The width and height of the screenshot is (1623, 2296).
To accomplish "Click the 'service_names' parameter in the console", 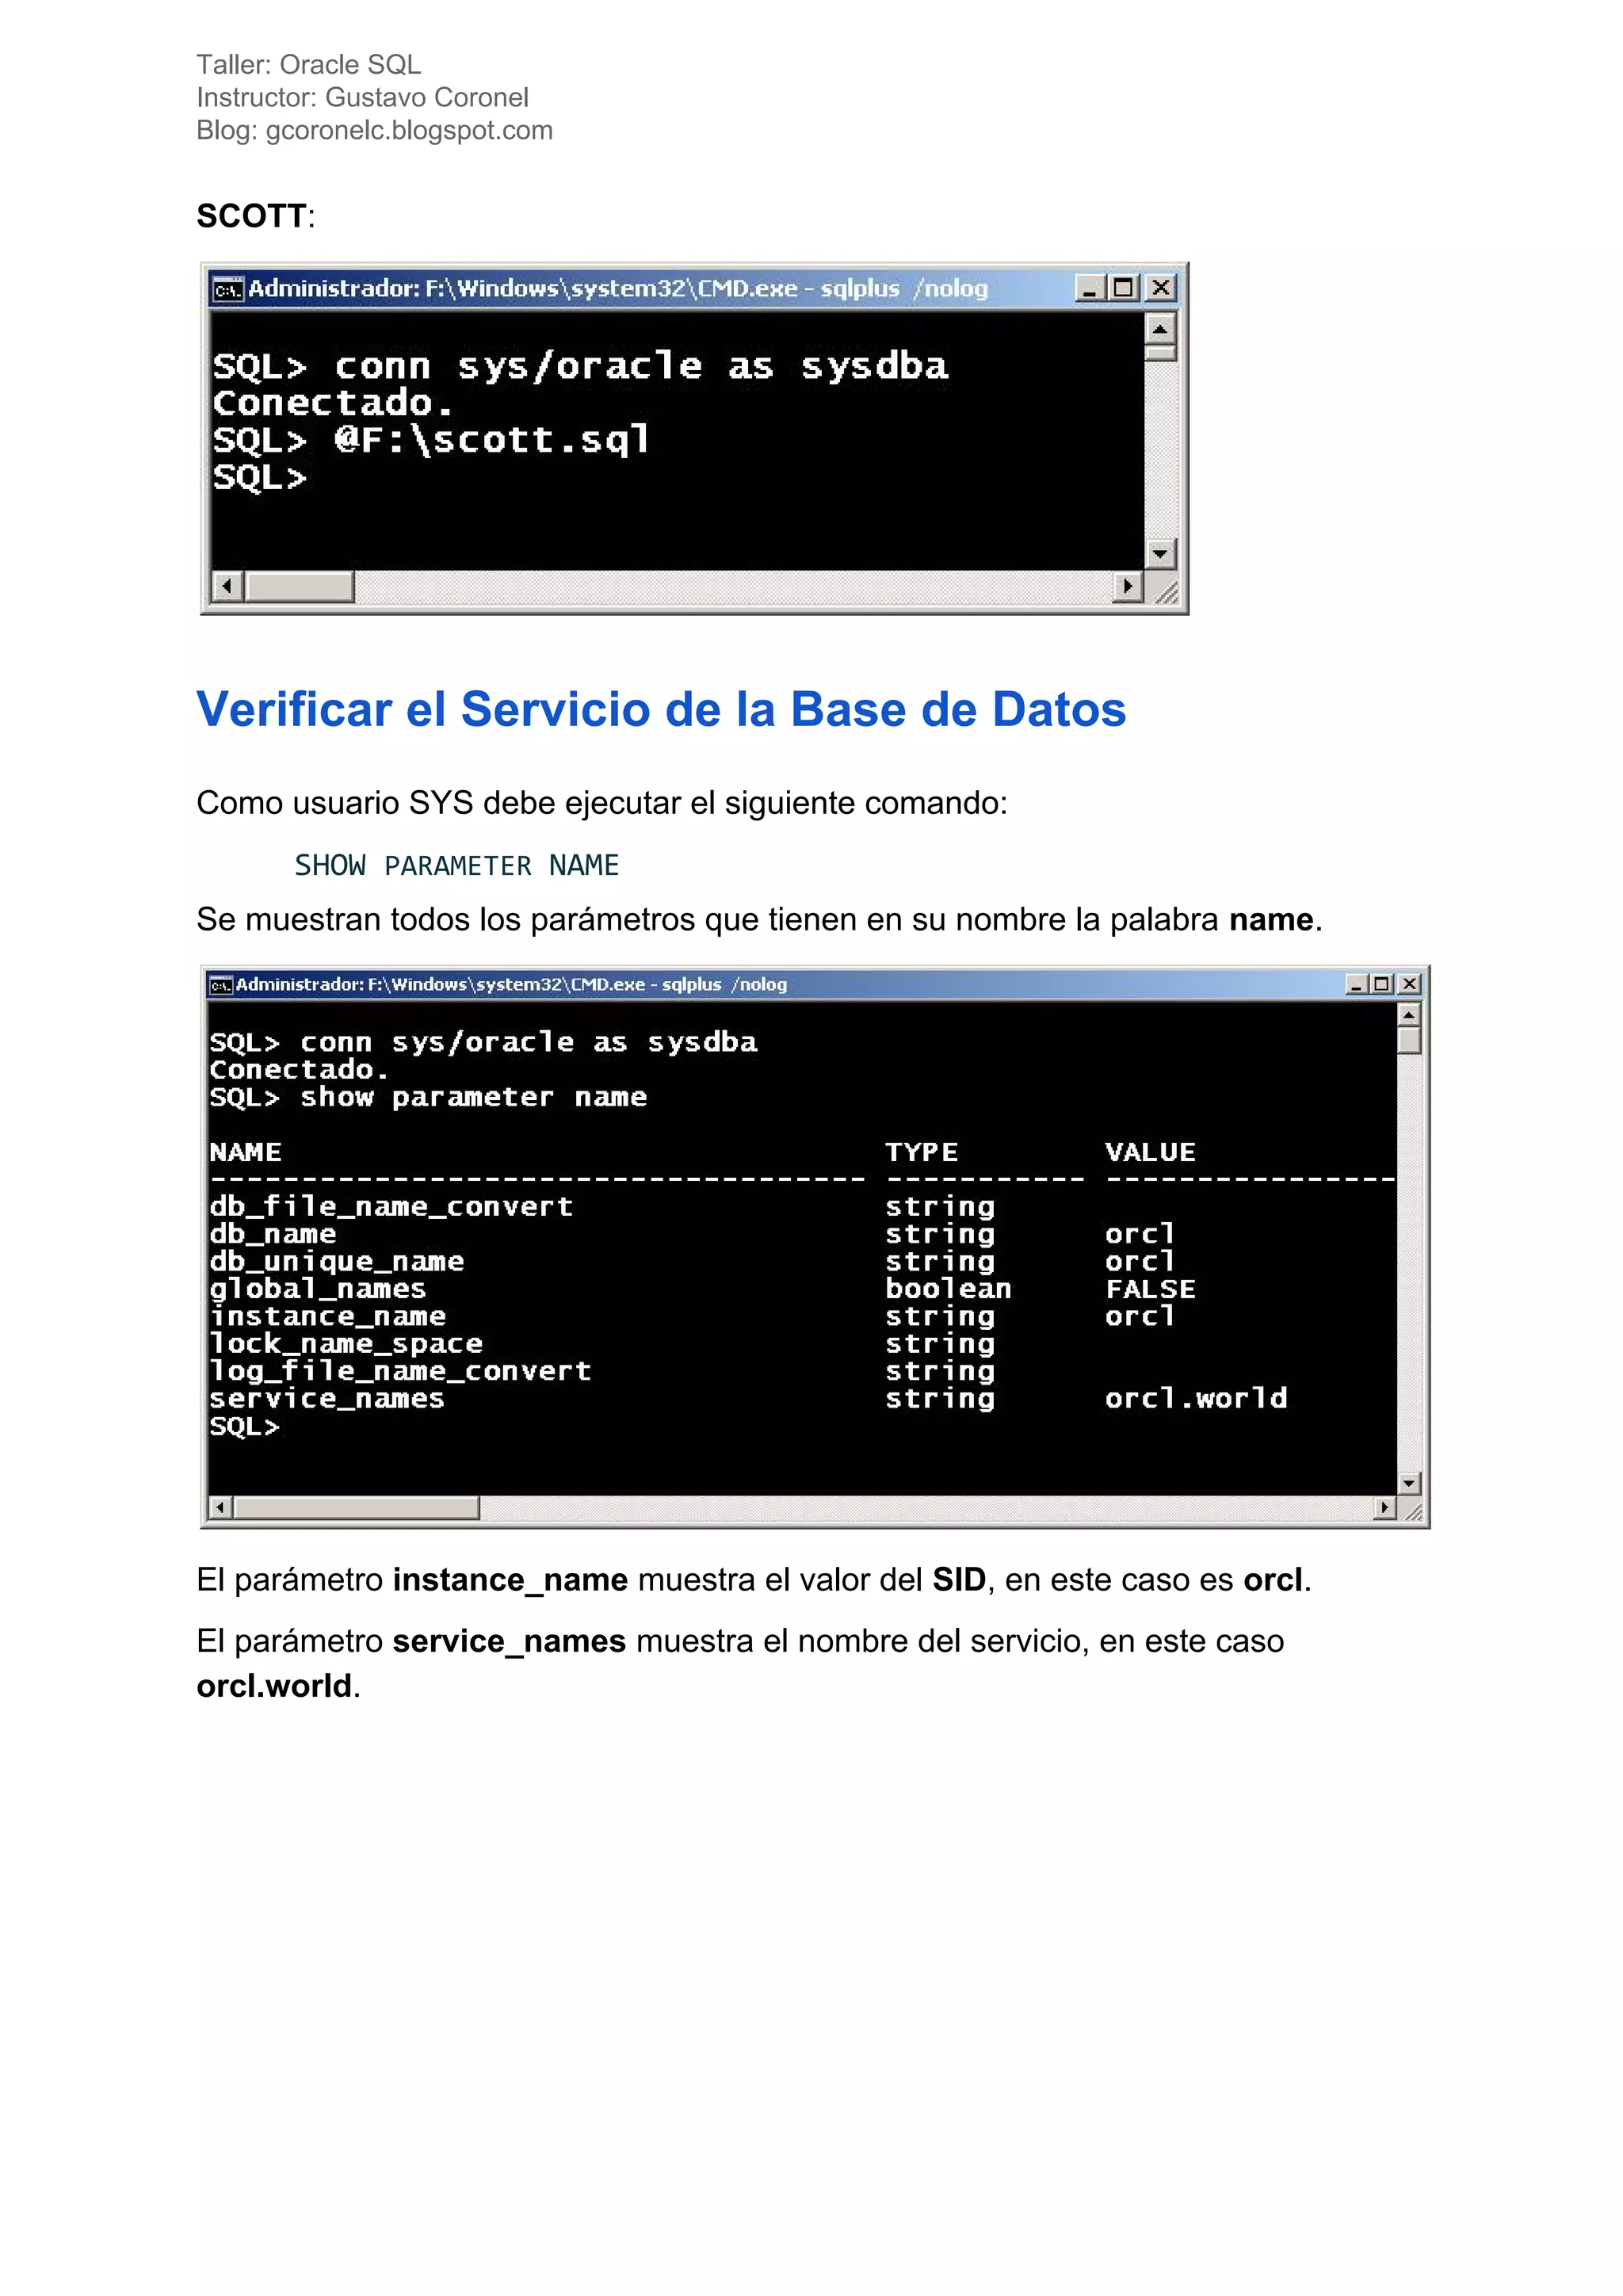I will (x=326, y=1398).
